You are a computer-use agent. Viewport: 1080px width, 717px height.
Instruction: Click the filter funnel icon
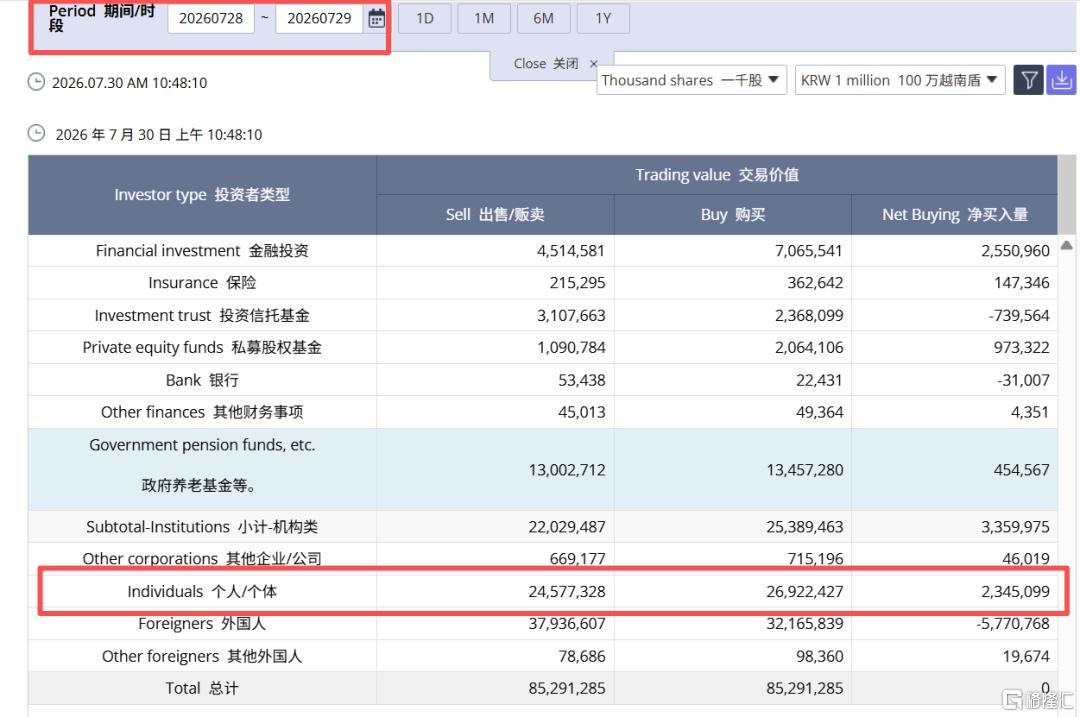(x=1028, y=81)
